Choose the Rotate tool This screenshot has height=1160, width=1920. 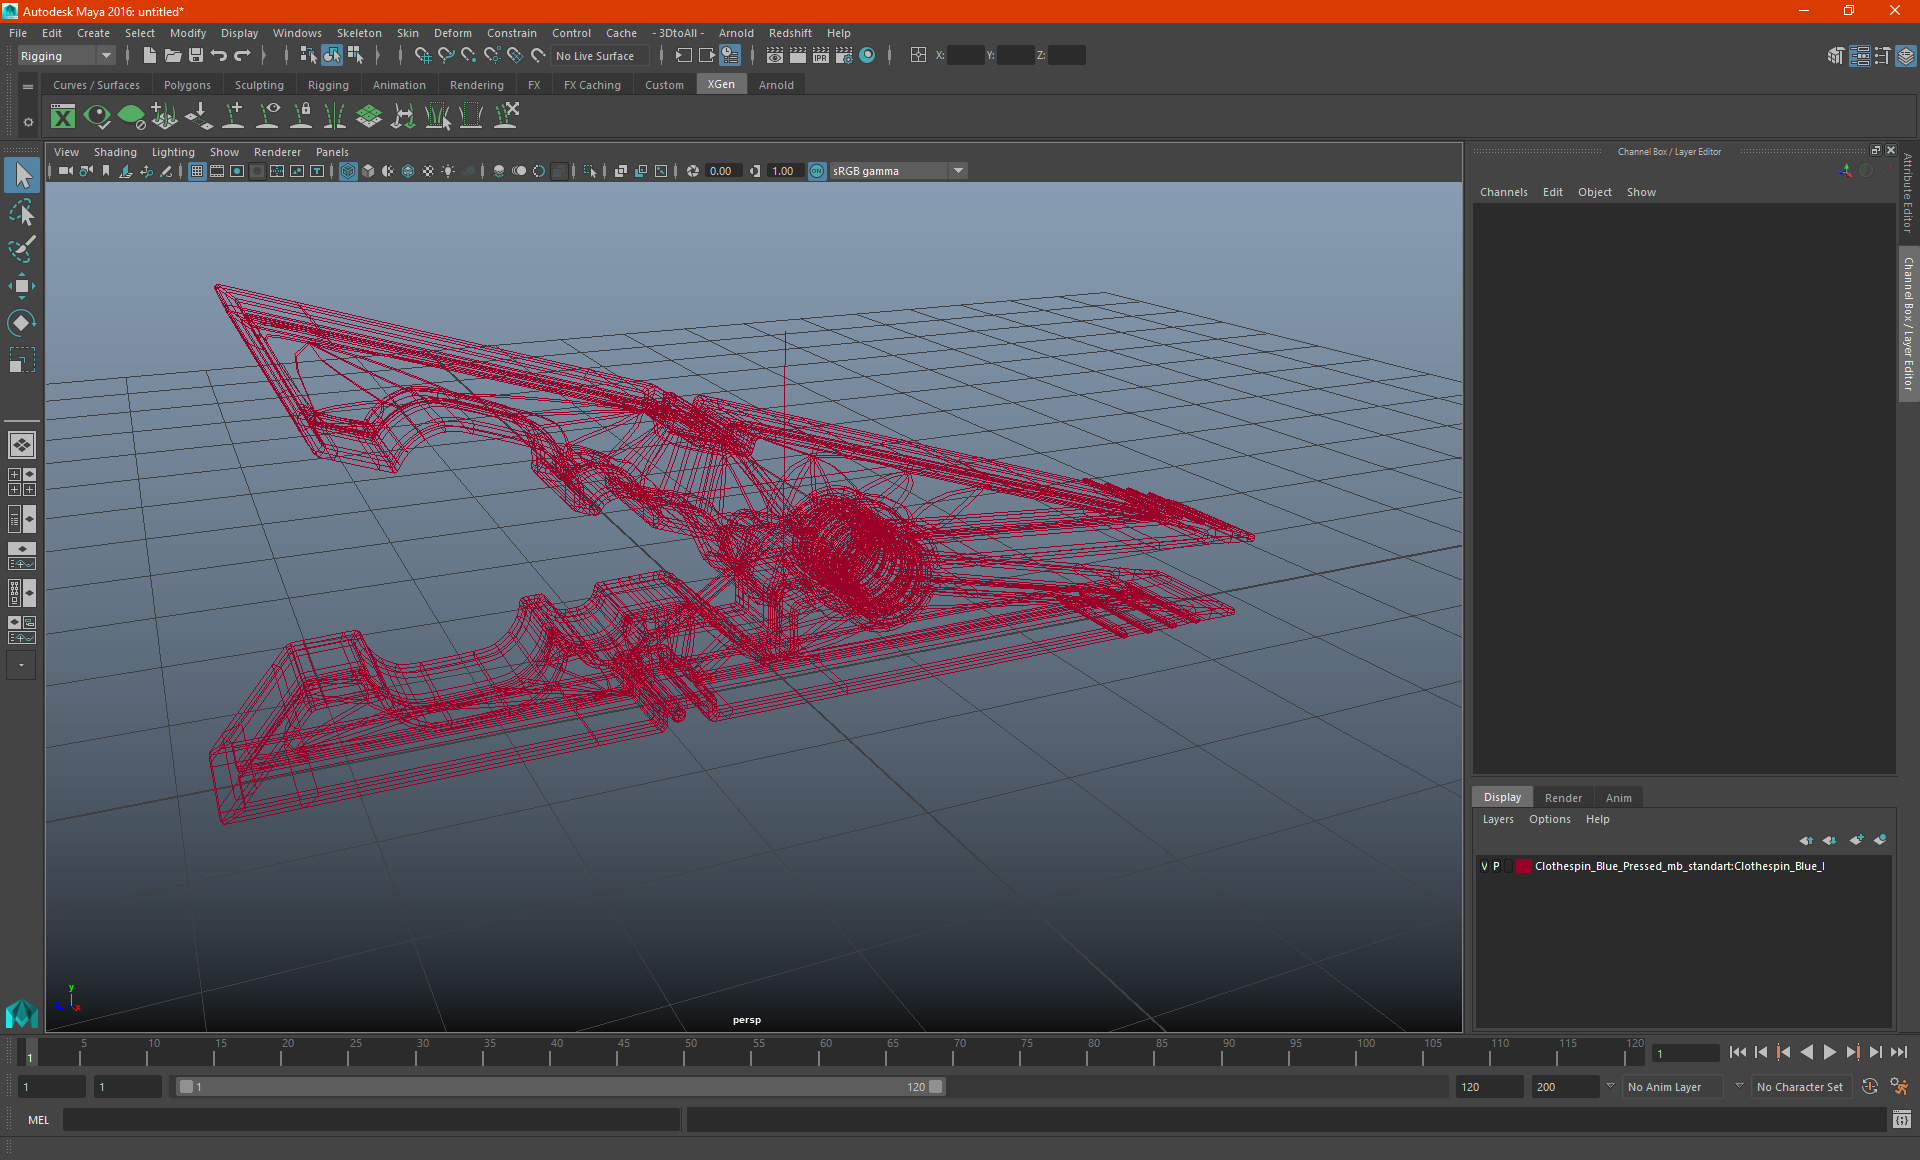click(22, 323)
